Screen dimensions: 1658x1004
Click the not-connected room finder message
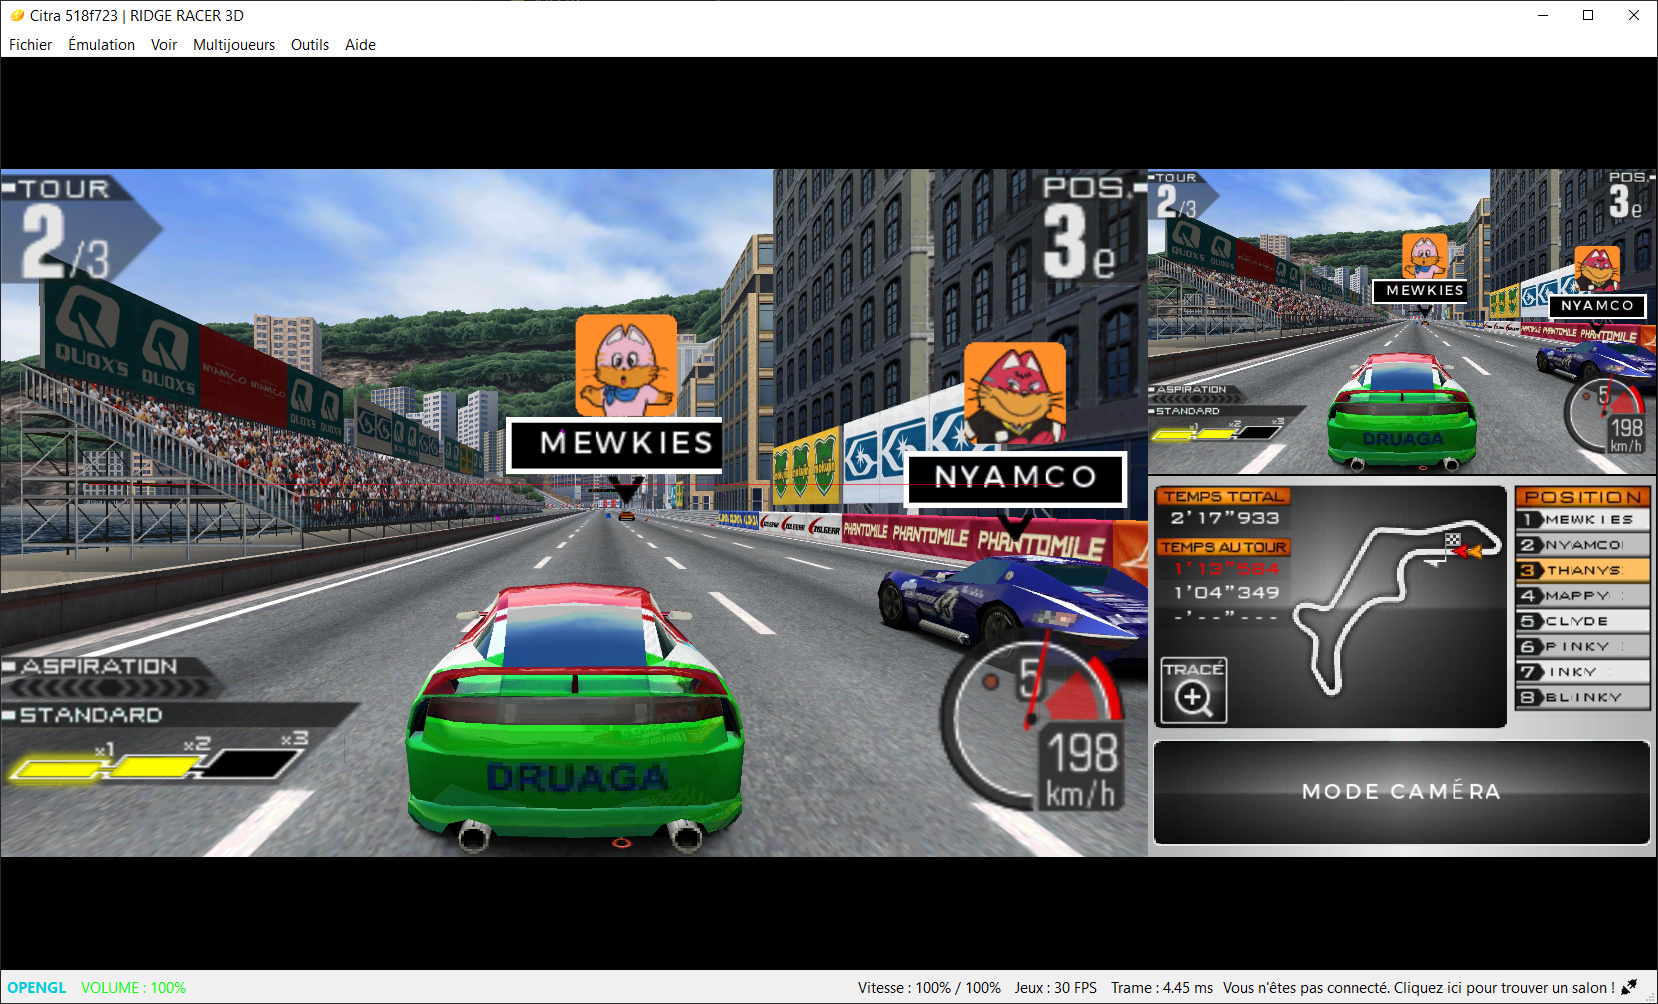1419,988
